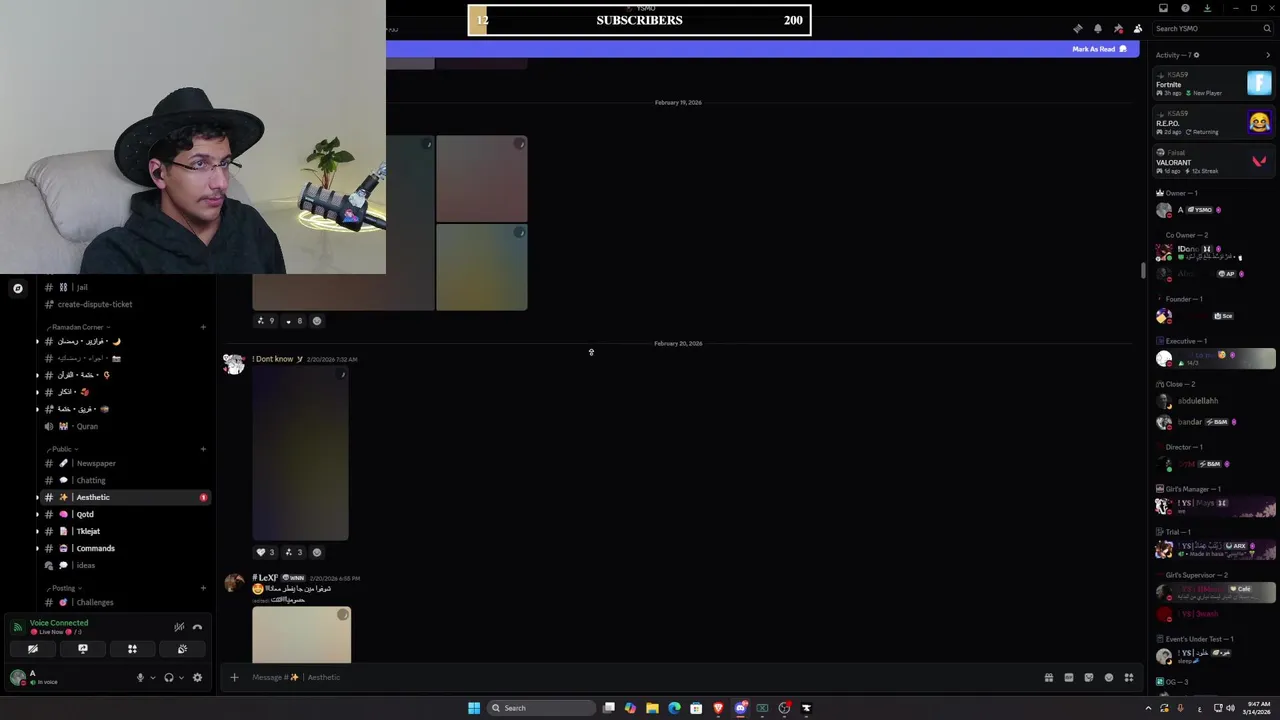Open the emoji picker in message bar

pyautogui.click(x=1108, y=677)
